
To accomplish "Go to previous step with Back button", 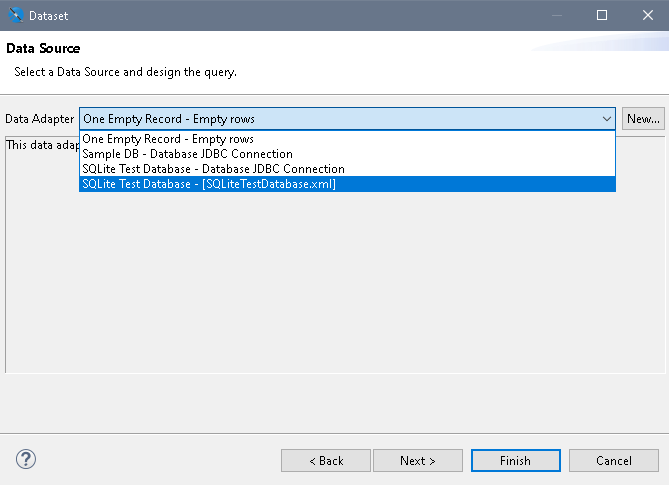I will click(326, 461).
